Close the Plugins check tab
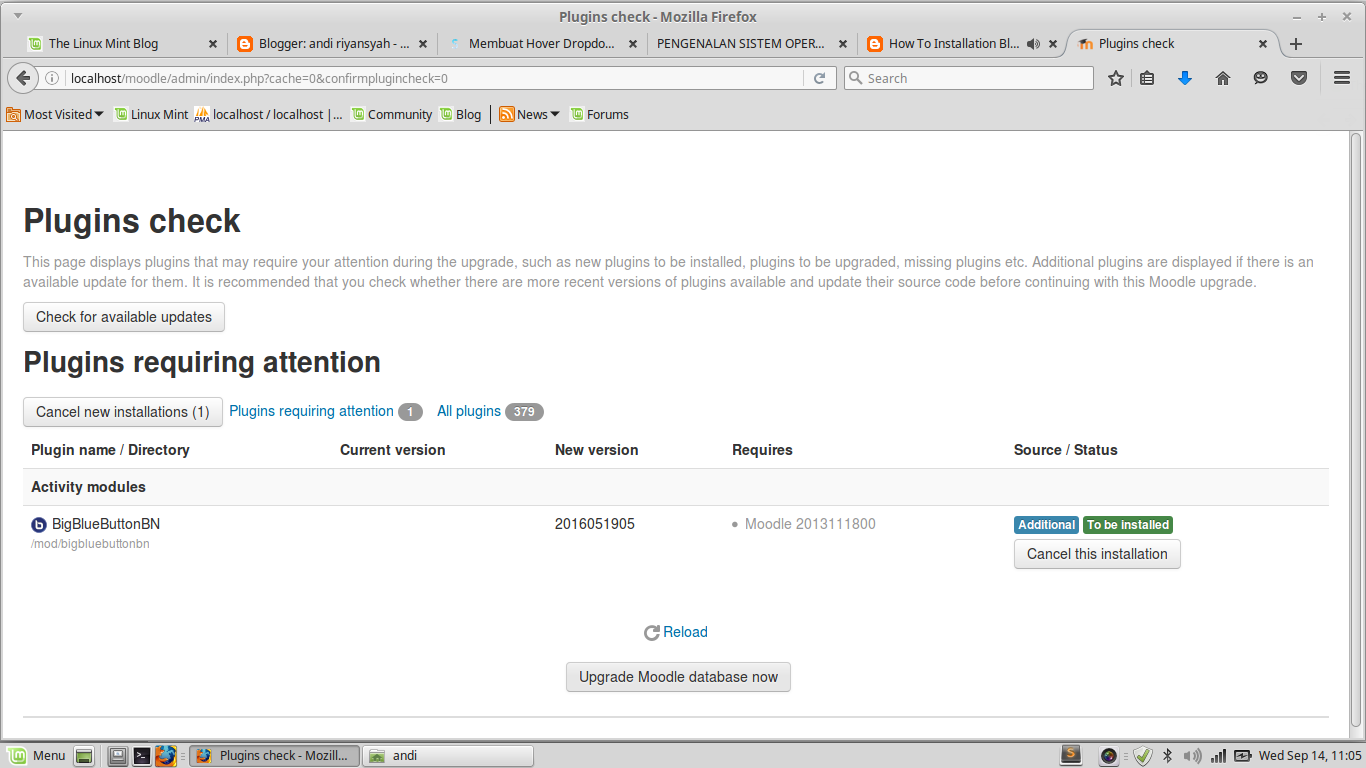Screen dimensions: 1366x768 [x=1263, y=44]
